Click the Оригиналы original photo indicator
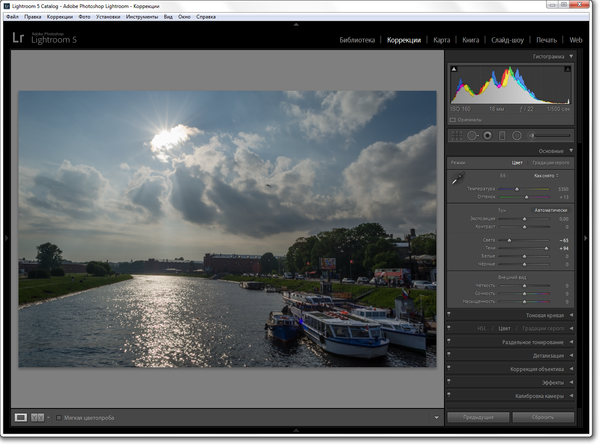Screen dimensions: 600x445 pos(466,120)
